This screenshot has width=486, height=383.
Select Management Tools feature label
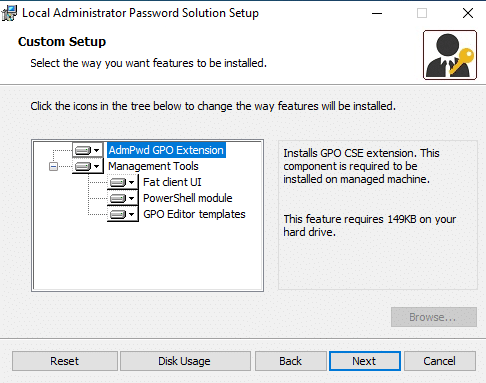point(153,166)
